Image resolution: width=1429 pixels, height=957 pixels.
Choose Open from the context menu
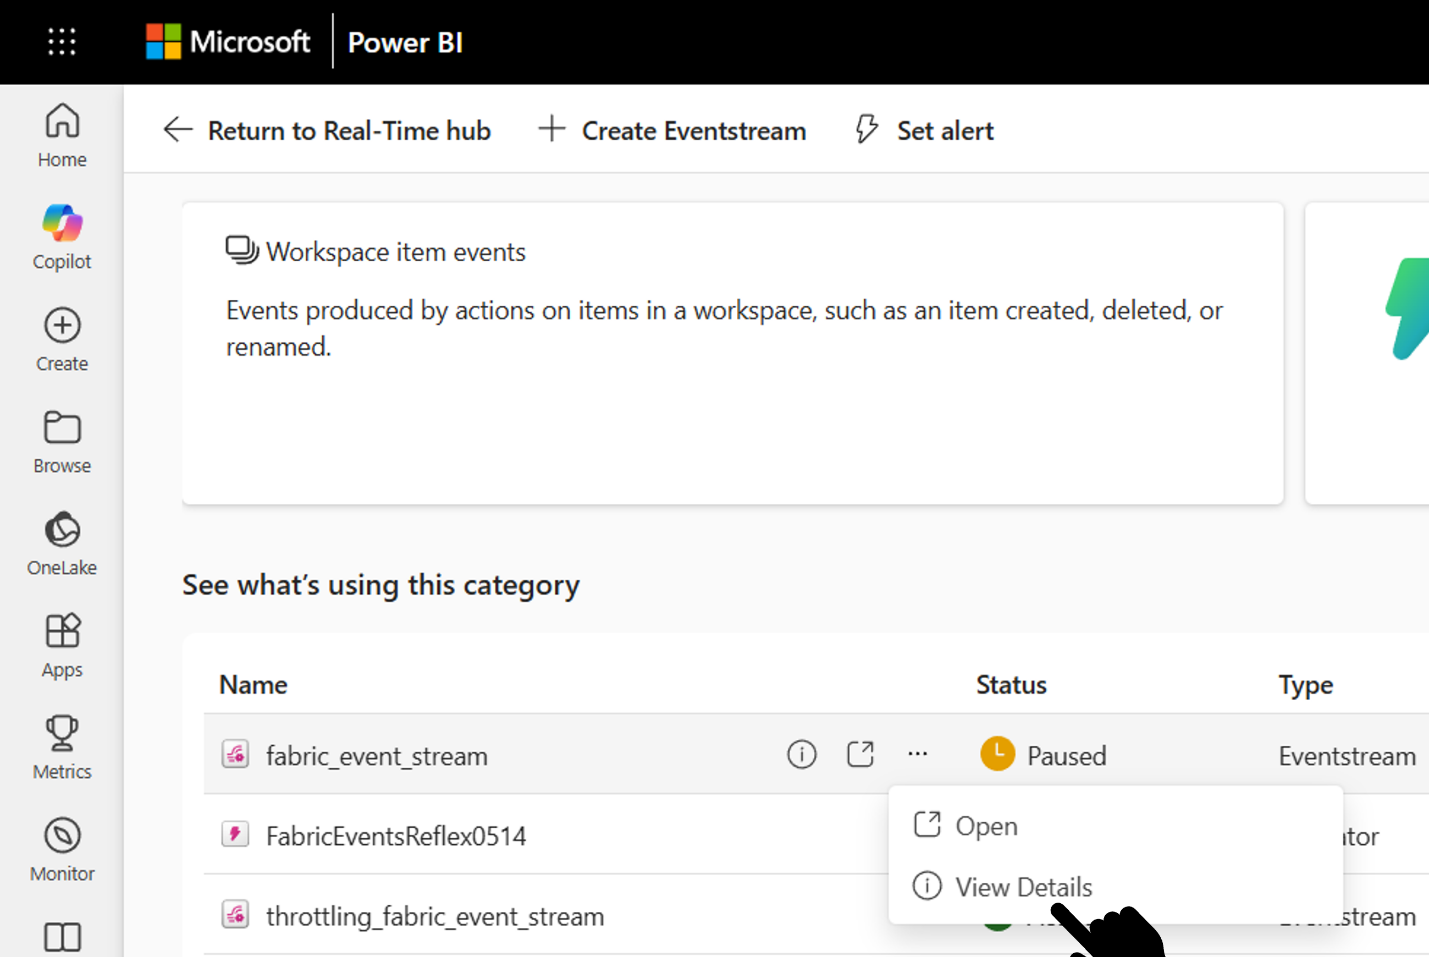point(986,825)
